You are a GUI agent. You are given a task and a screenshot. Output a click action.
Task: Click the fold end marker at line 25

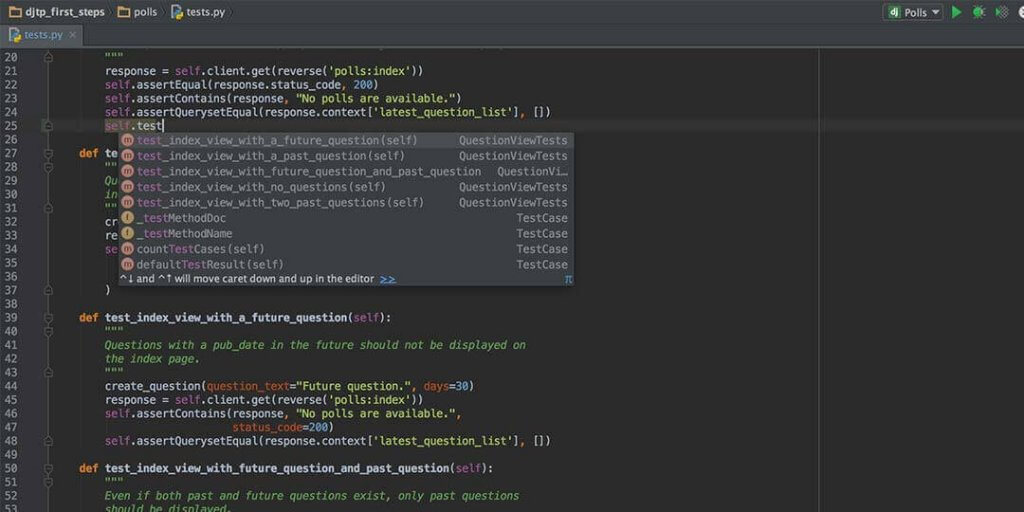pyautogui.click(x=48, y=126)
